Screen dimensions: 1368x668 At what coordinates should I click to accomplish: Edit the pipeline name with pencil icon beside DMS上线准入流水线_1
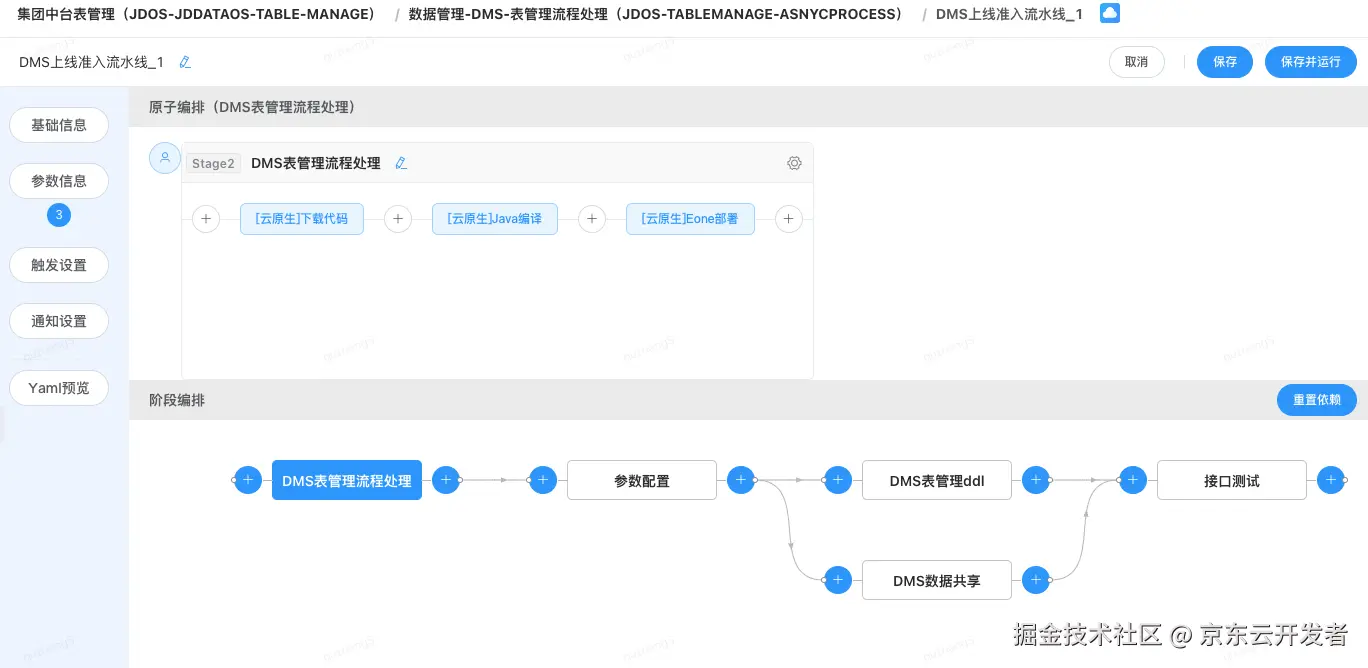click(x=185, y=62)
